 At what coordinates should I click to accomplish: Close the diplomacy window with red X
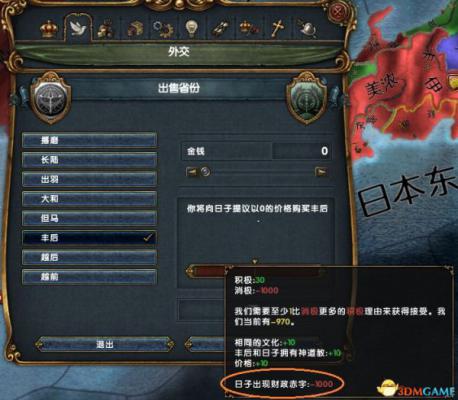click(x=339, y=13)
